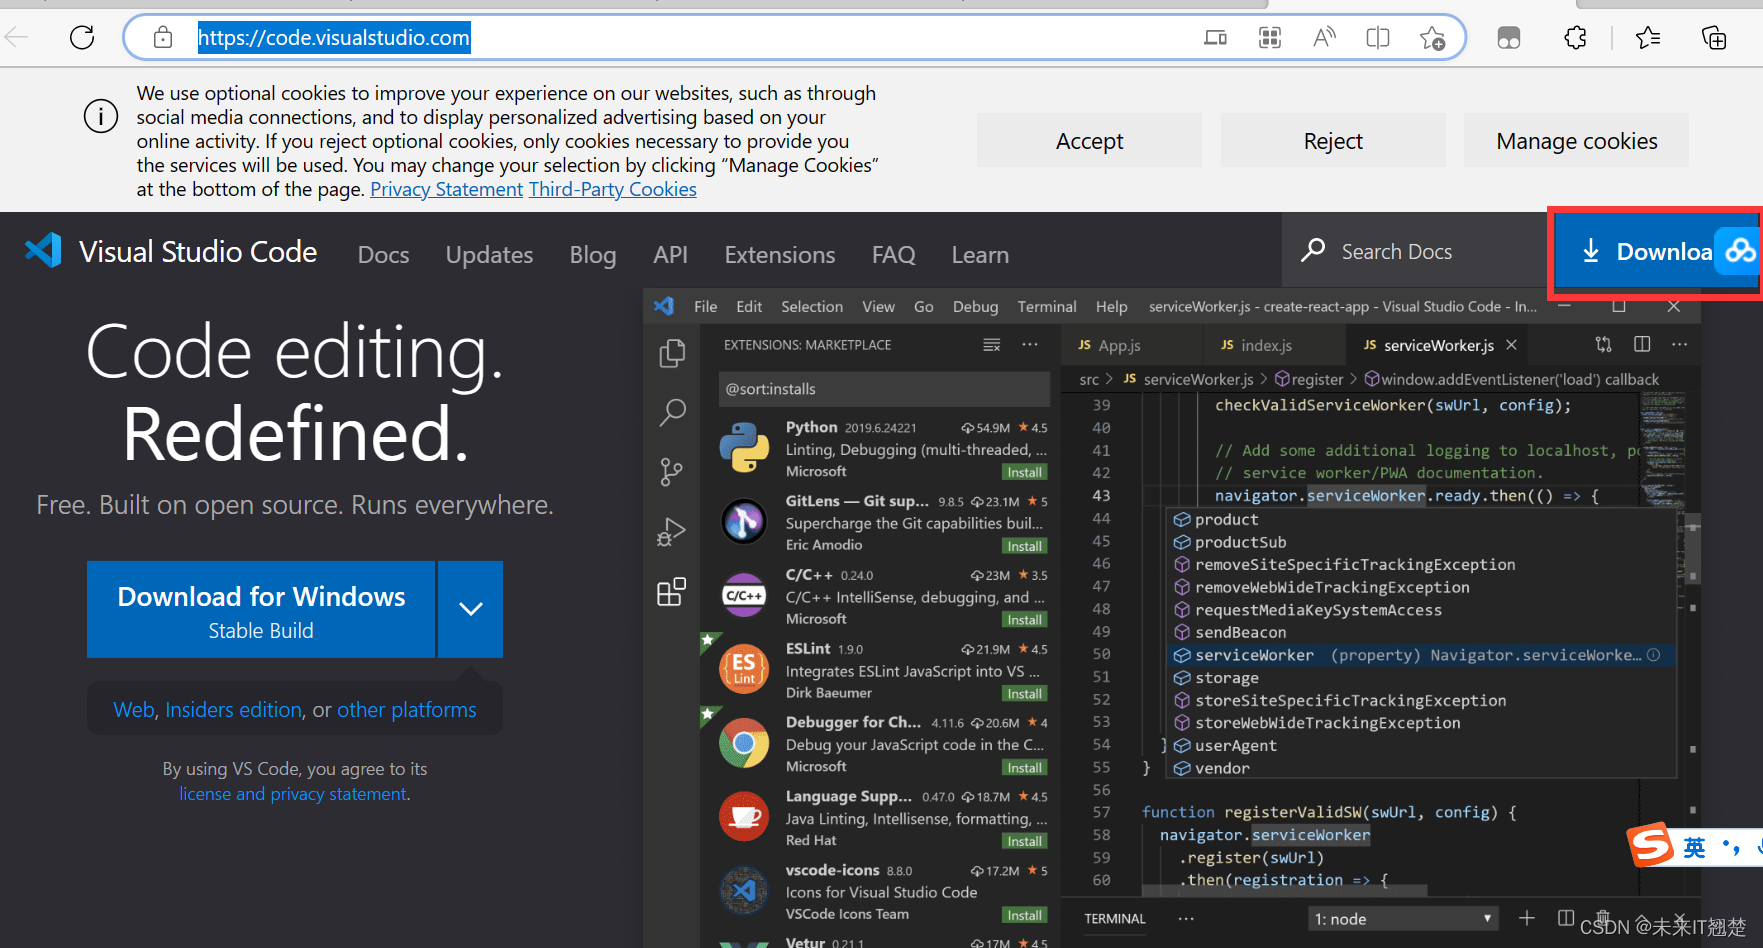Click the ESLint extension icon
This screenshot has width=1763, height=948.
click(744, 669)
